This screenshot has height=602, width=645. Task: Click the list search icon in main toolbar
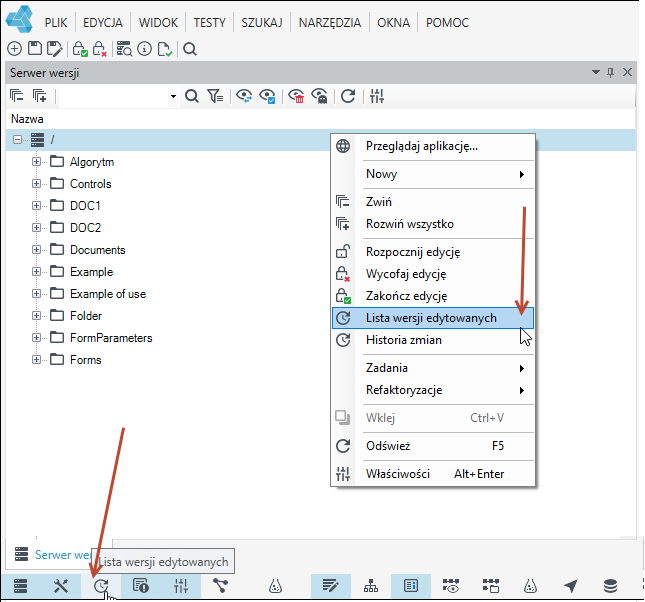pos(124,49)
